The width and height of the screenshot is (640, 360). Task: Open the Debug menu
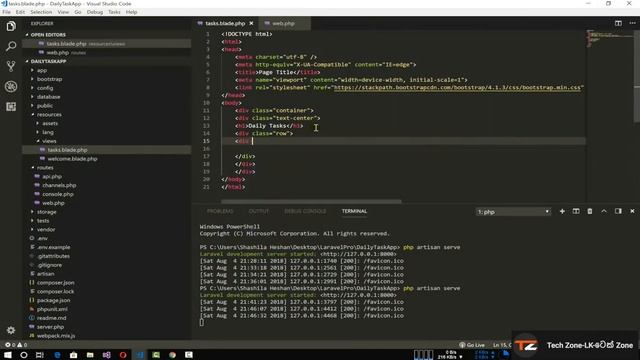pos(95,12)
